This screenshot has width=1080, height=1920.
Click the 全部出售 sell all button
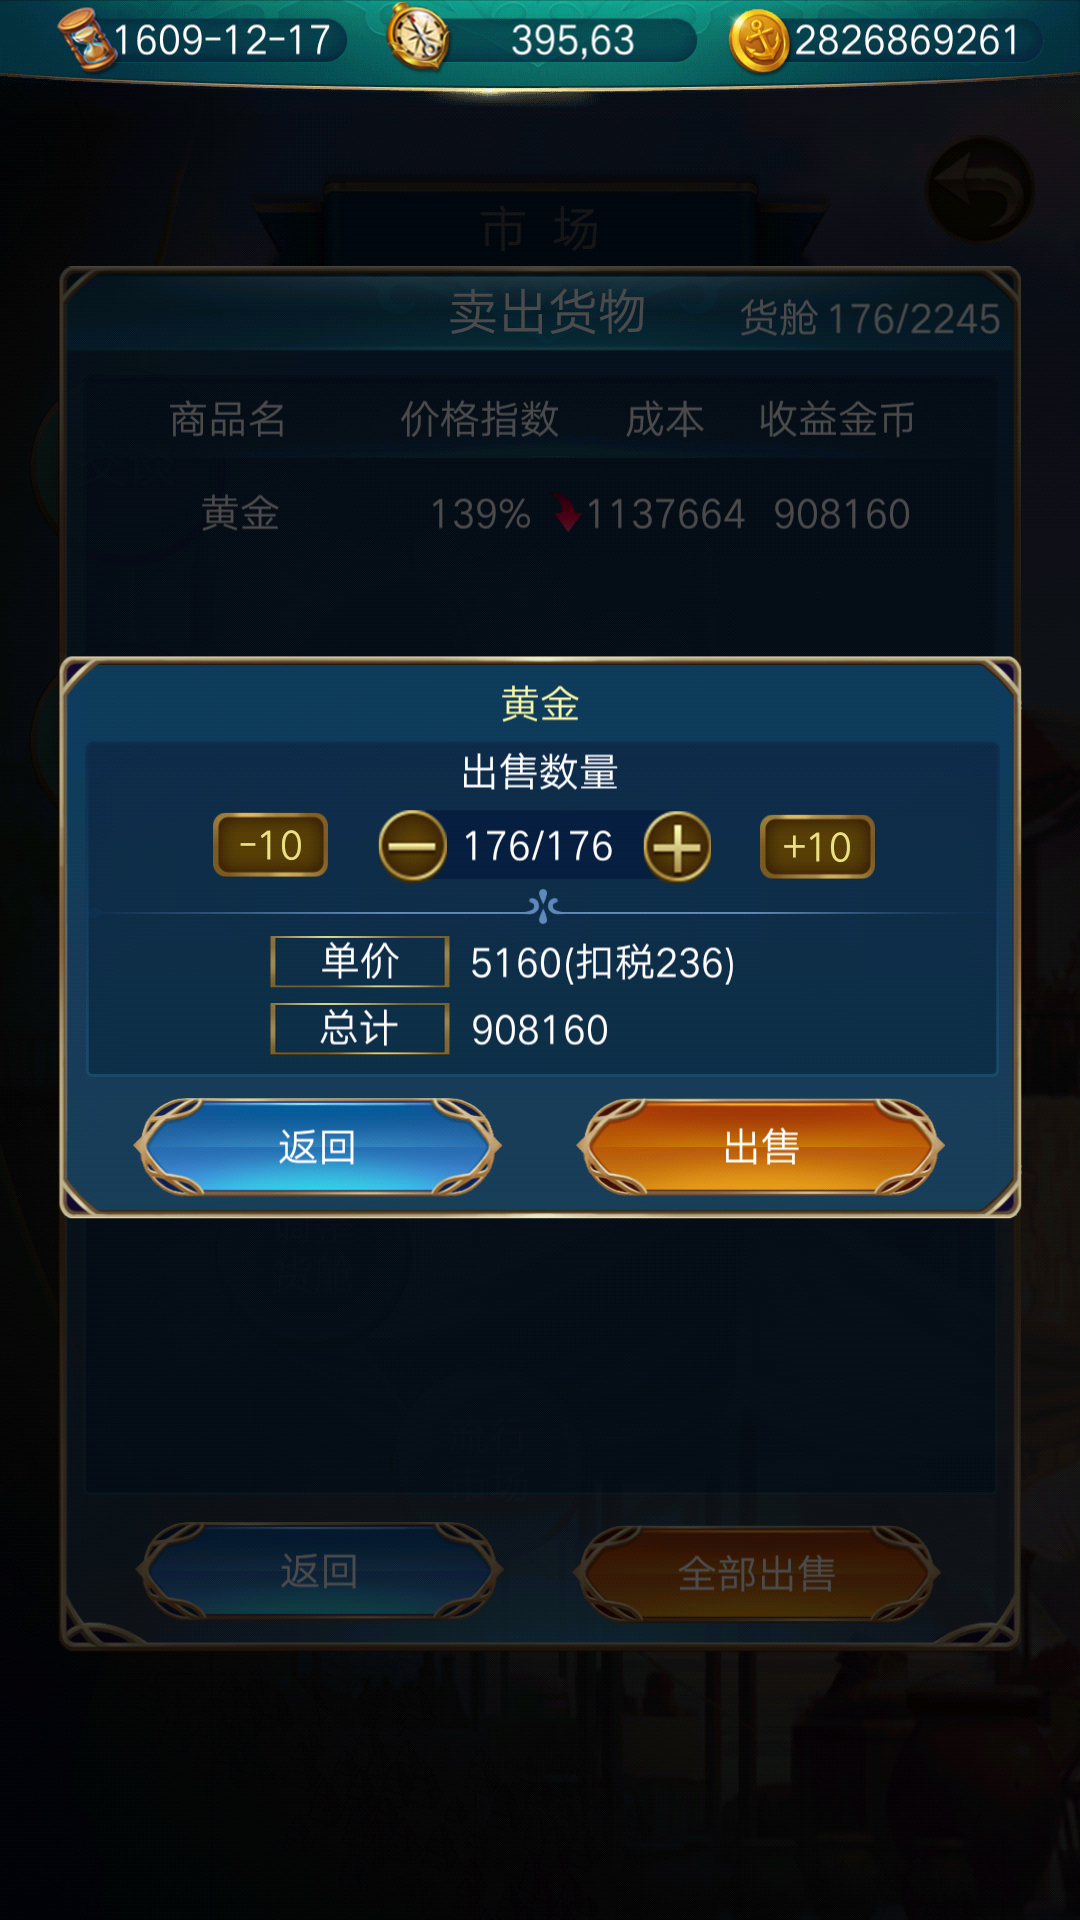757,1573
